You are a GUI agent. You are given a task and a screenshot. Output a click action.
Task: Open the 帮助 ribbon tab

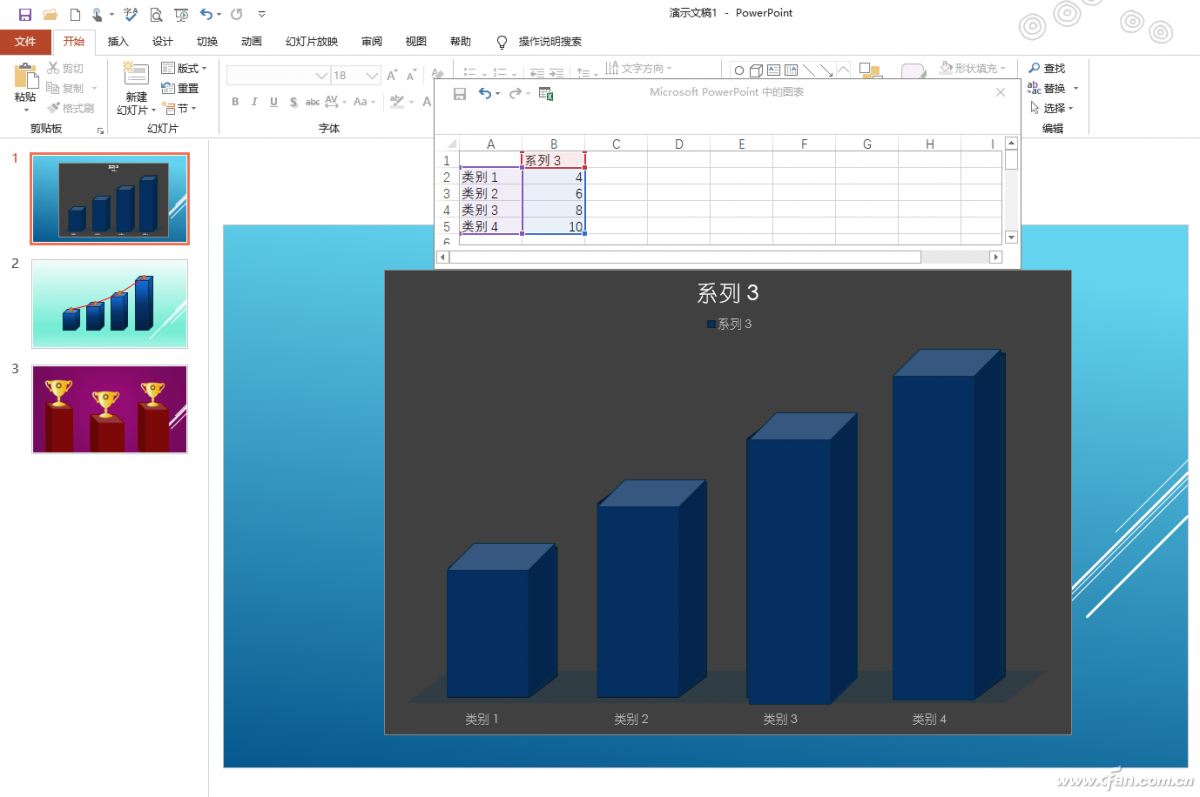(x=460, y=42)
